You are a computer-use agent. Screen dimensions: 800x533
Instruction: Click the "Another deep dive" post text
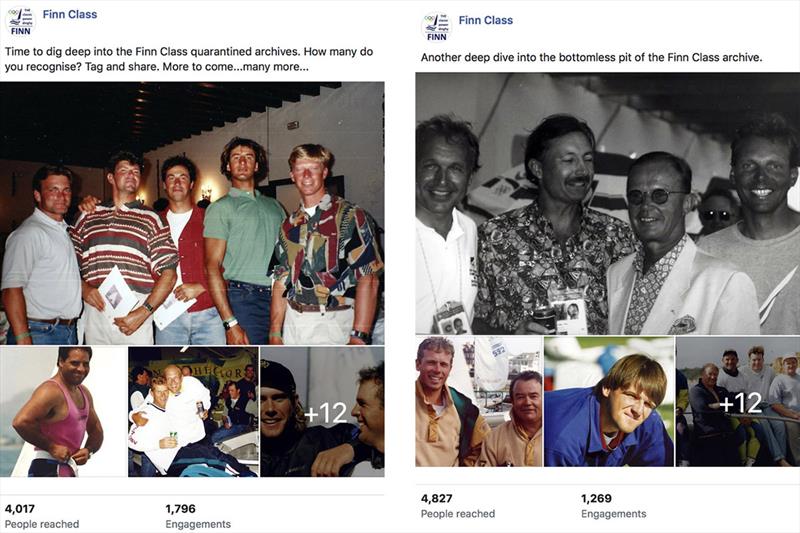(591, 58)
